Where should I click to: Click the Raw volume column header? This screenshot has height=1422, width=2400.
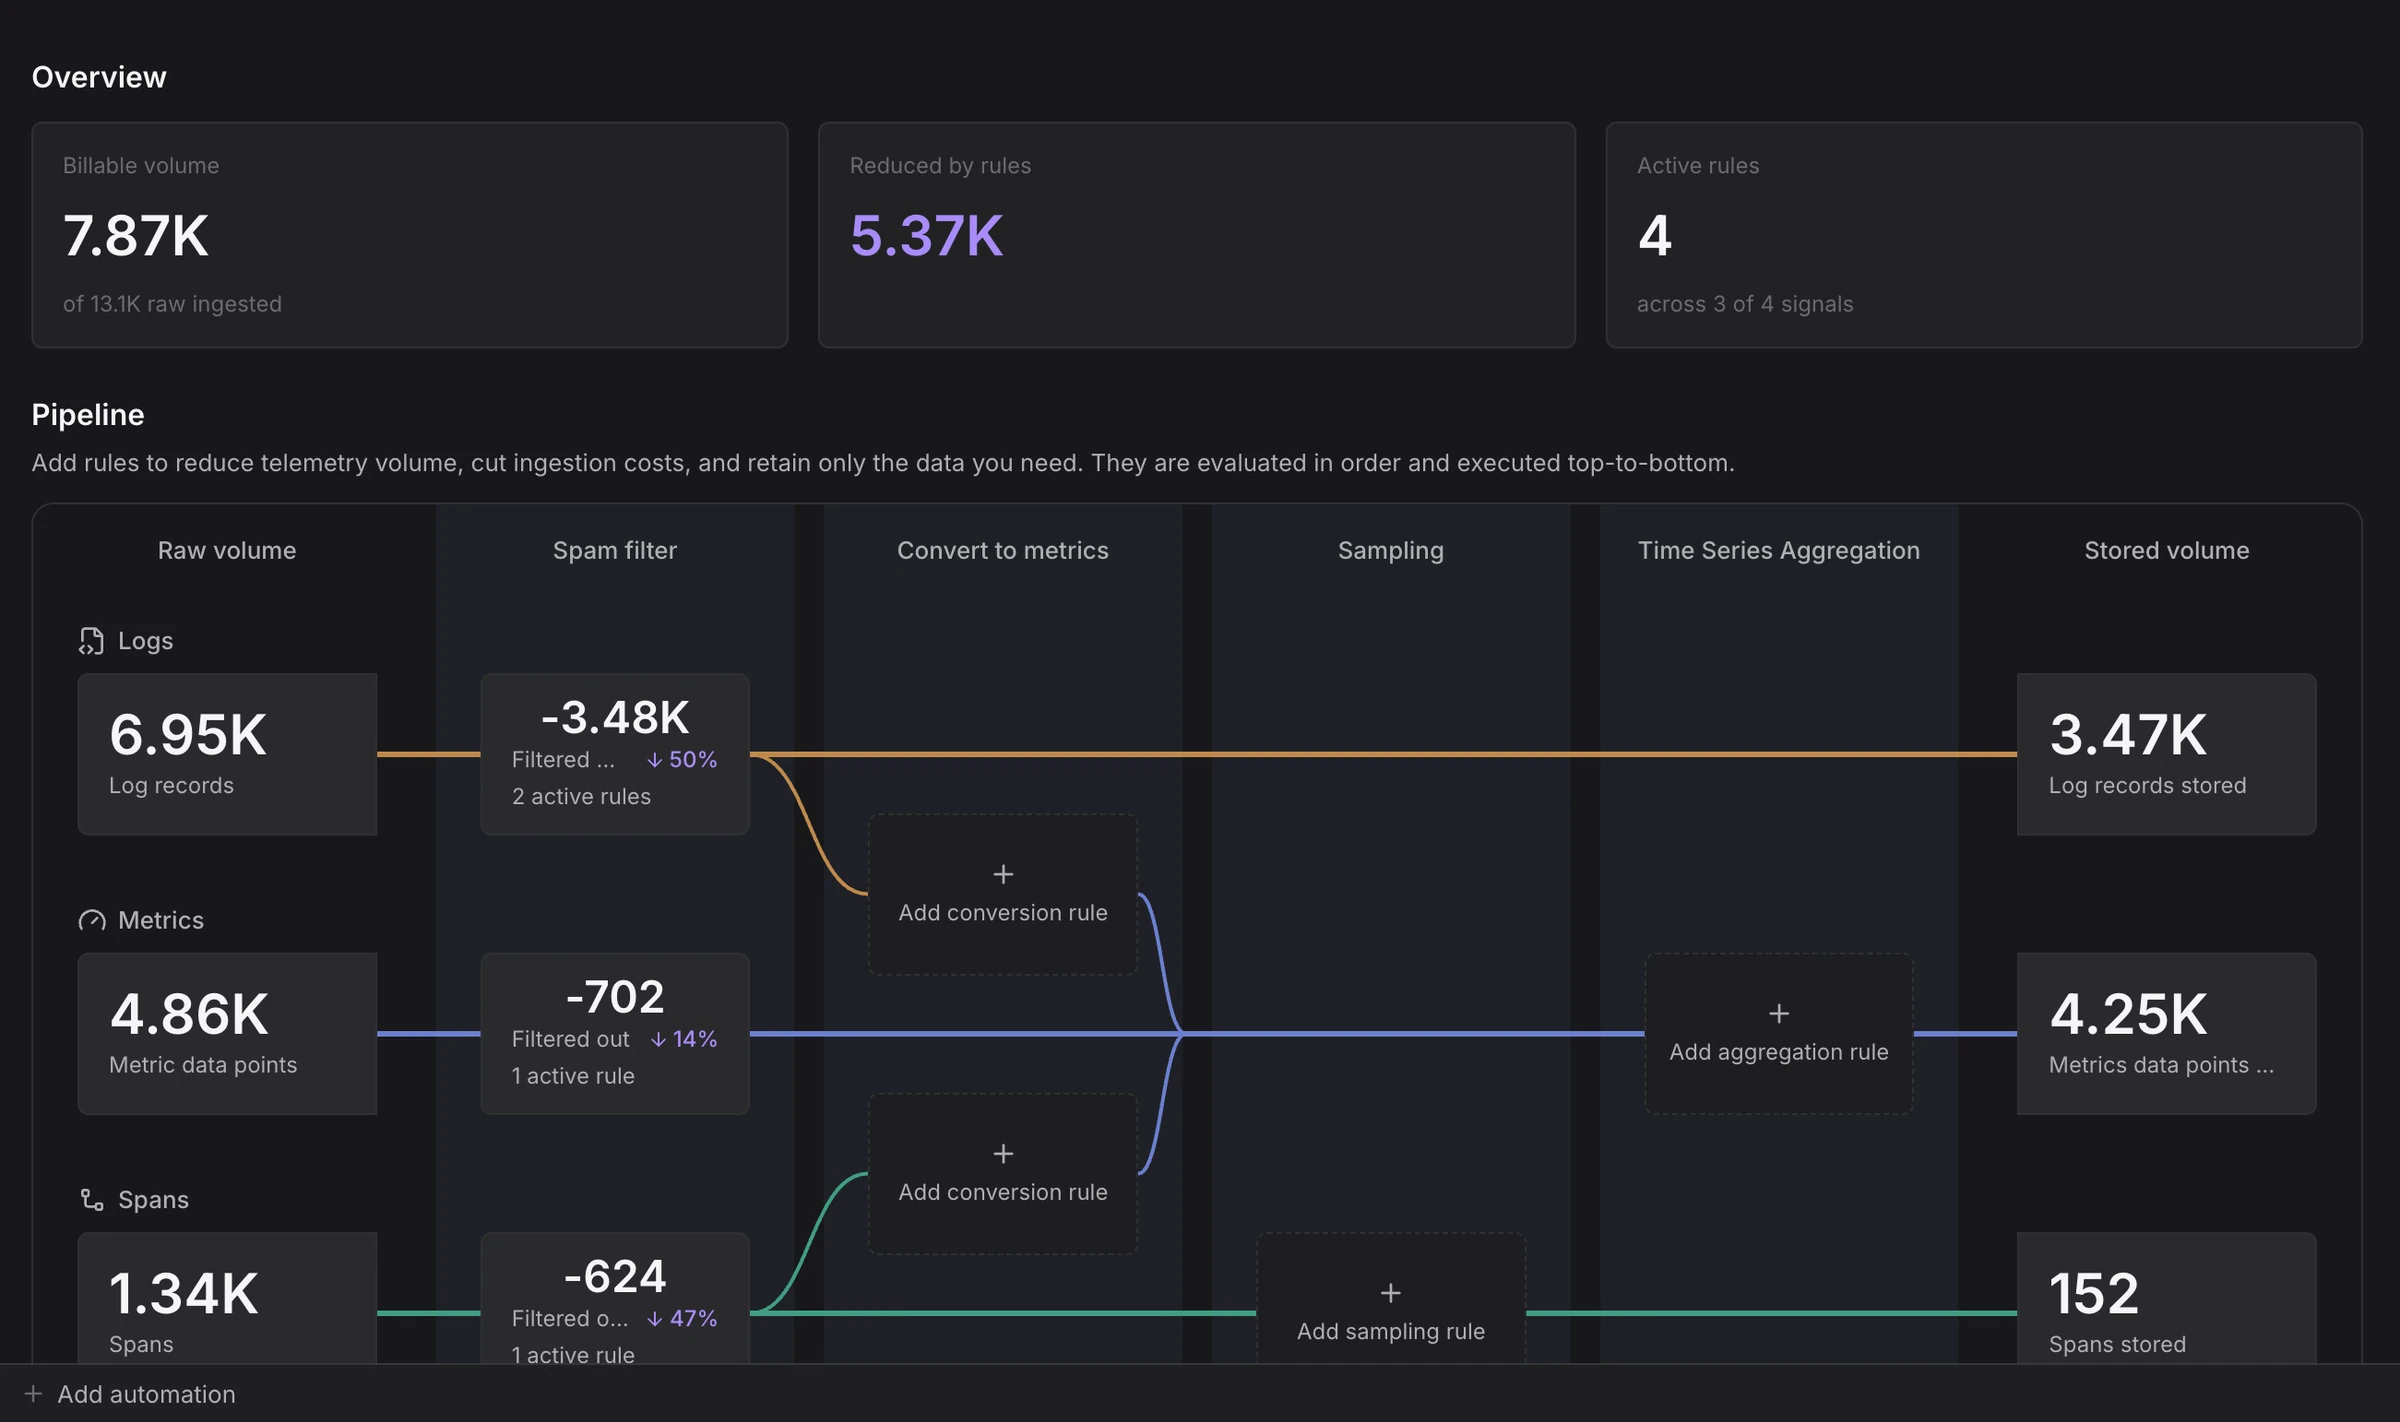coord(227,550)
